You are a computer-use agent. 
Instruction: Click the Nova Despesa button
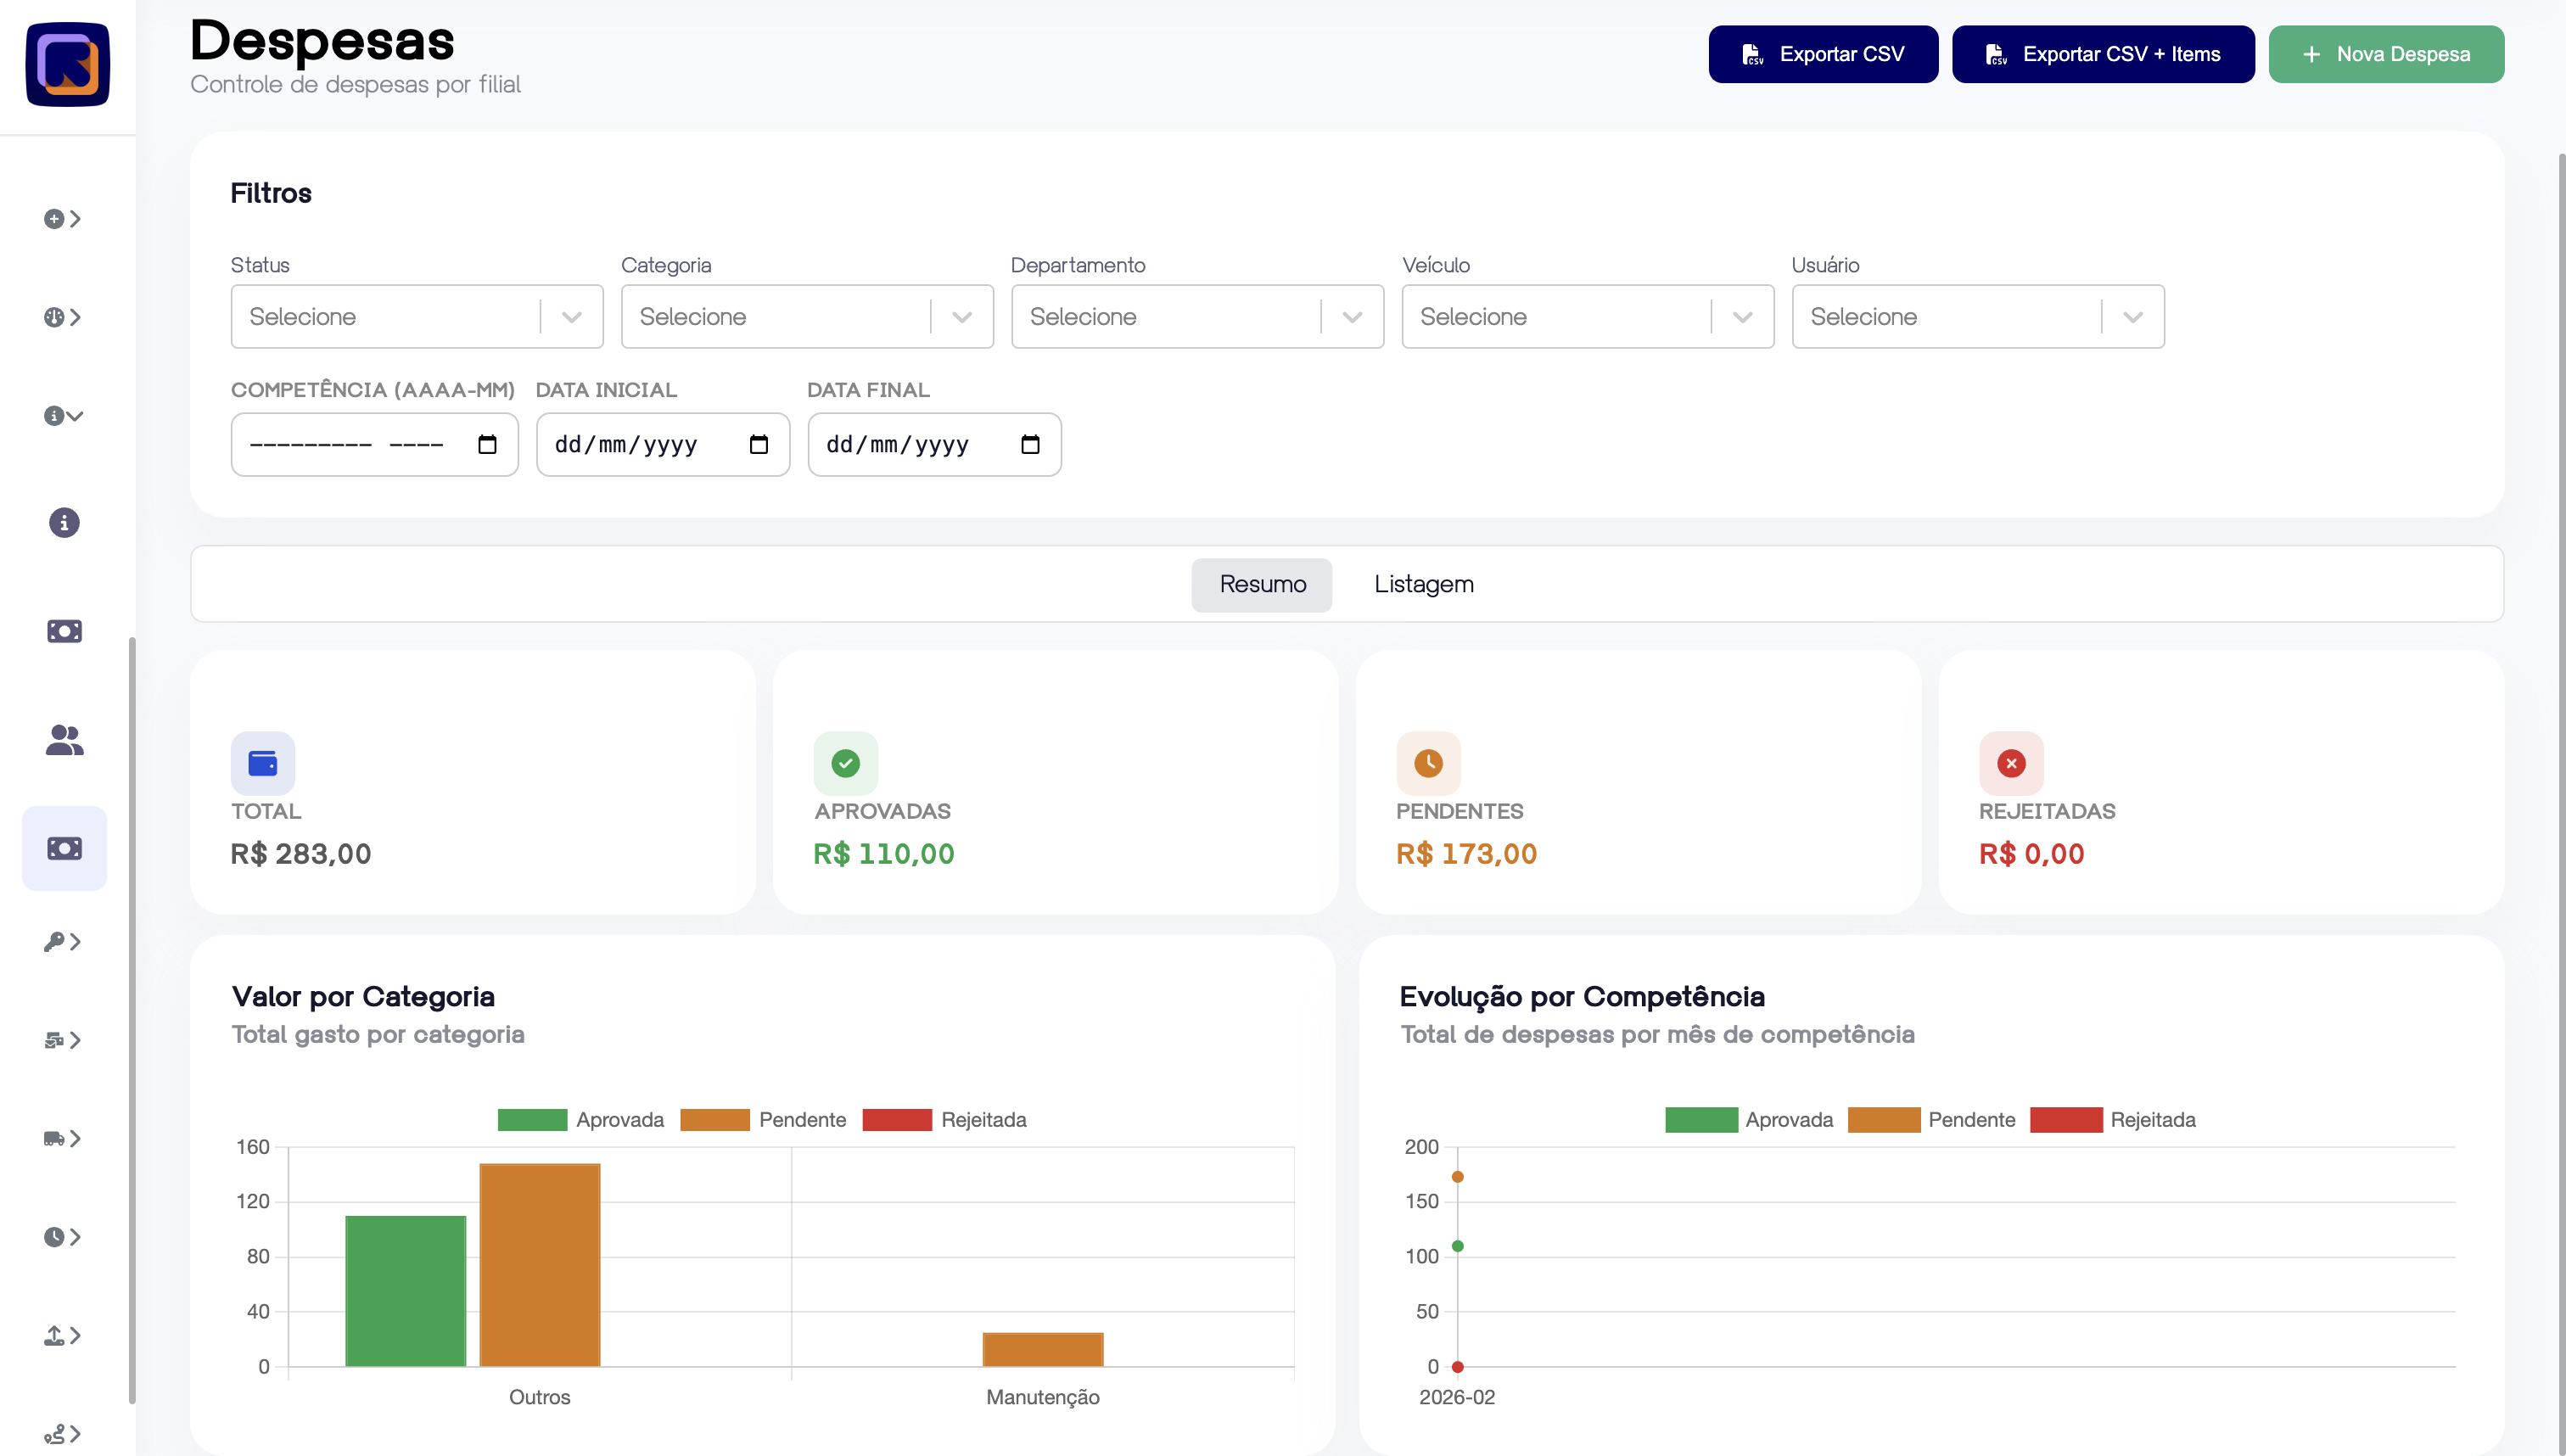tap(2385, 54)
